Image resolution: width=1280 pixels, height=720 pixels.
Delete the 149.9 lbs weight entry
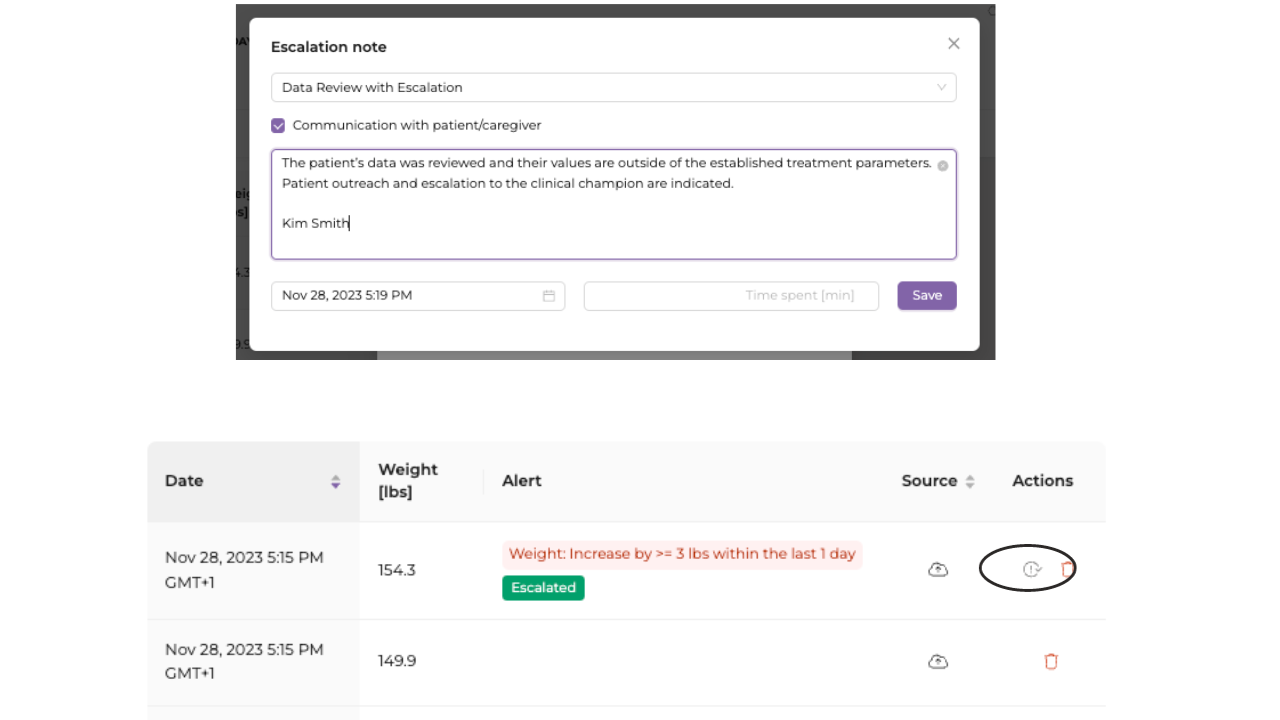pyautogui.click(x=1051, y=661)
